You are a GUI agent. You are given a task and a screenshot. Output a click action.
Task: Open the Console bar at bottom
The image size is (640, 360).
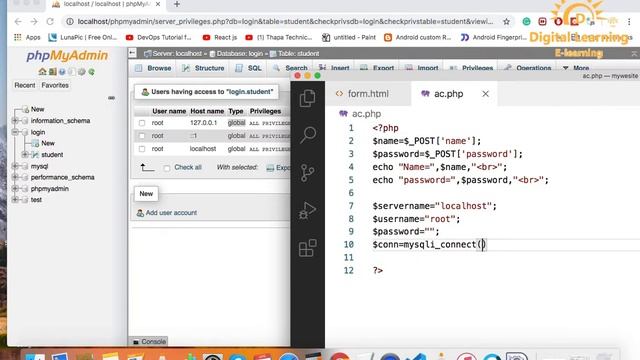click(149, 342)
